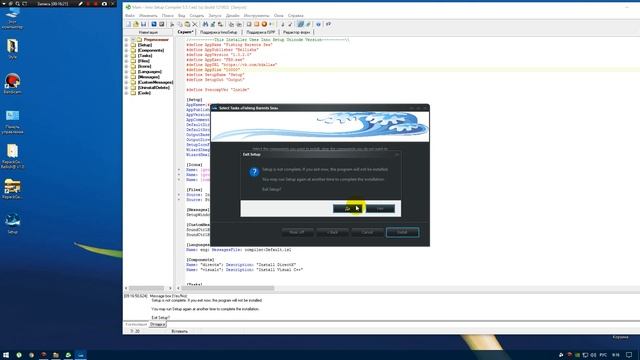This screenshot has width=640, height=360.
Task: Expand the [Setup] tree node
Action: [127, 45]
